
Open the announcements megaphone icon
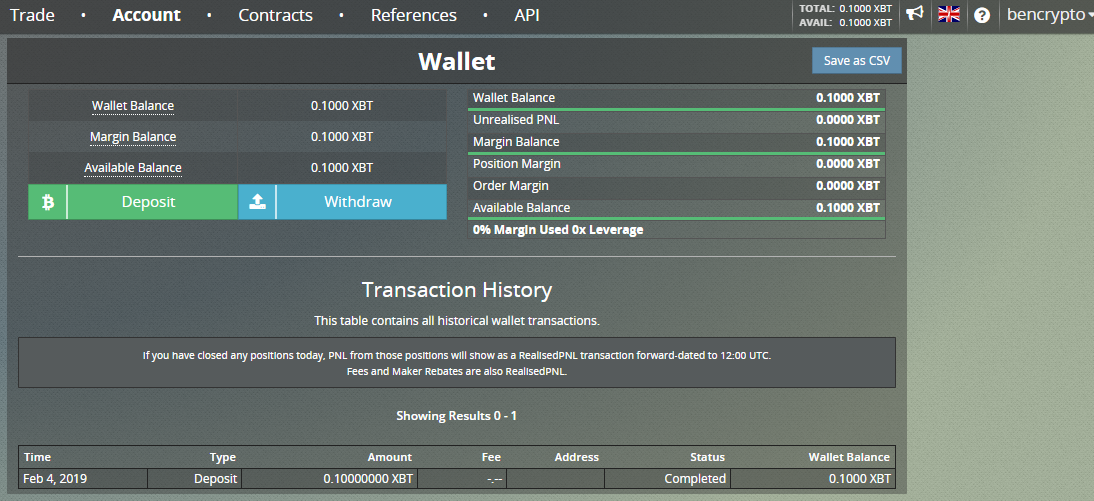click(x=915, y=14)
